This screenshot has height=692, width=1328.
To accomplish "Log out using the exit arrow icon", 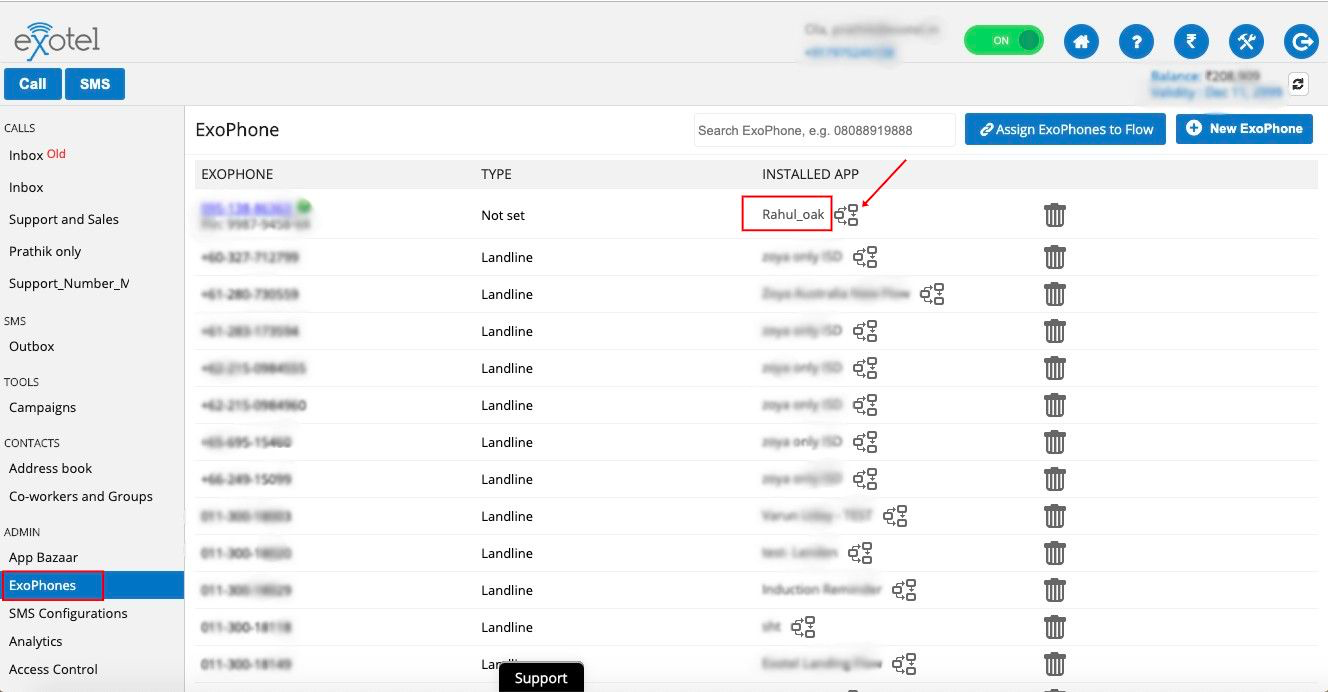I will (1301, 42).
